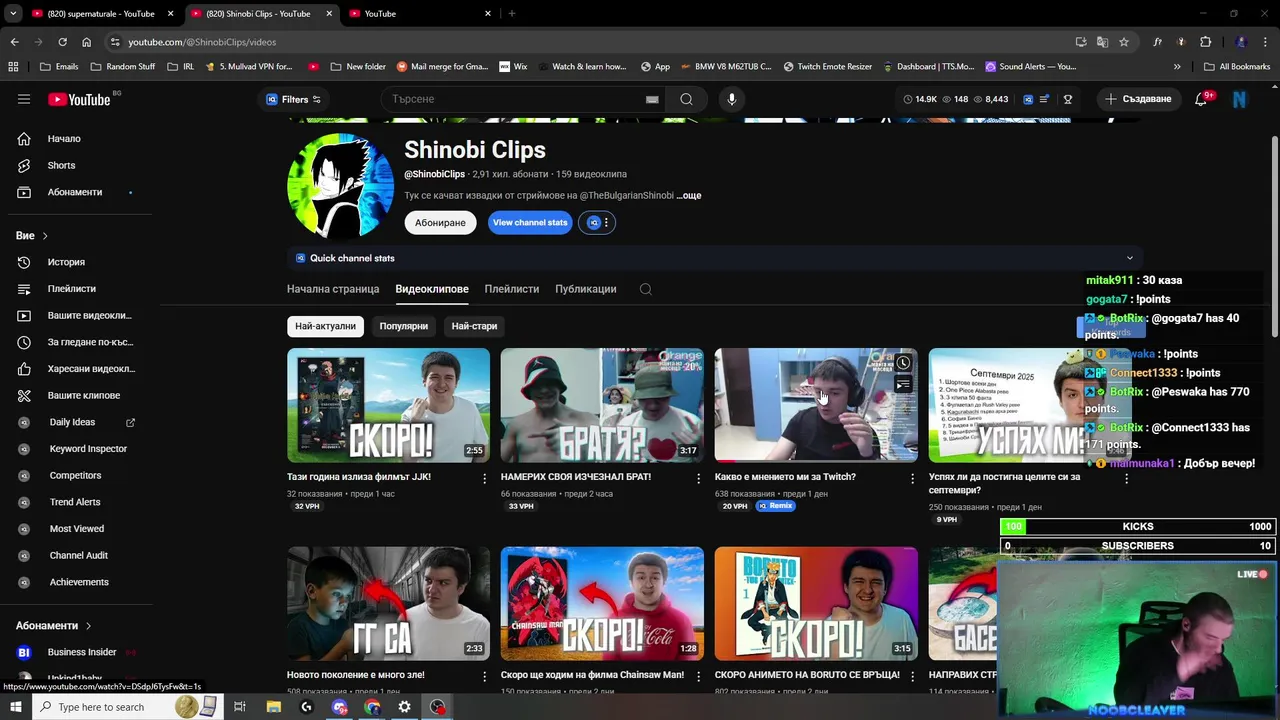Switch to 'Плейлисти' channel tab
This screenshot has width=1280, height=720.
[512, 289]
